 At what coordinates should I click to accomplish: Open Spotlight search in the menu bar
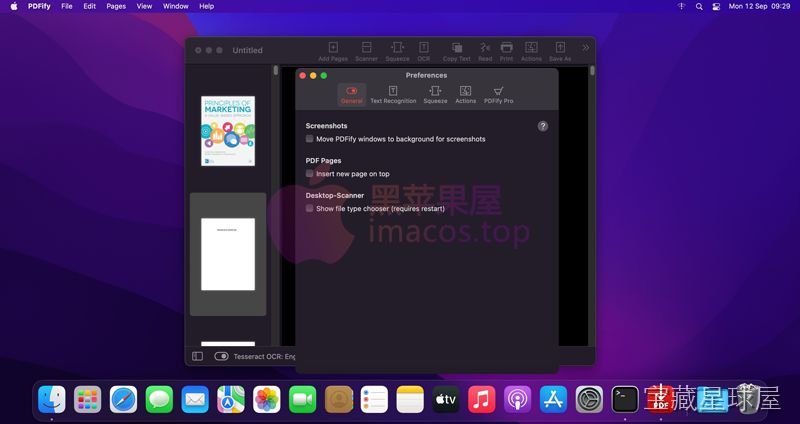[699, 6]
